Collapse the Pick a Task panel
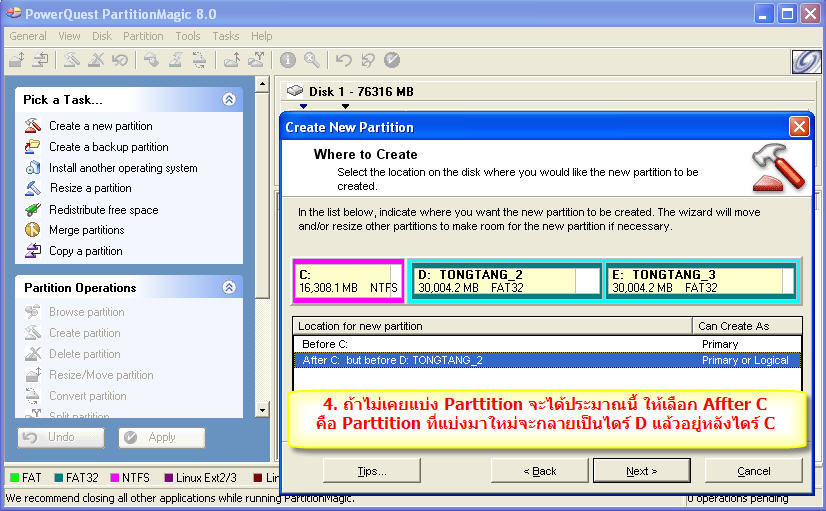This screenshot has height=511, width=826. click(229, 99)
